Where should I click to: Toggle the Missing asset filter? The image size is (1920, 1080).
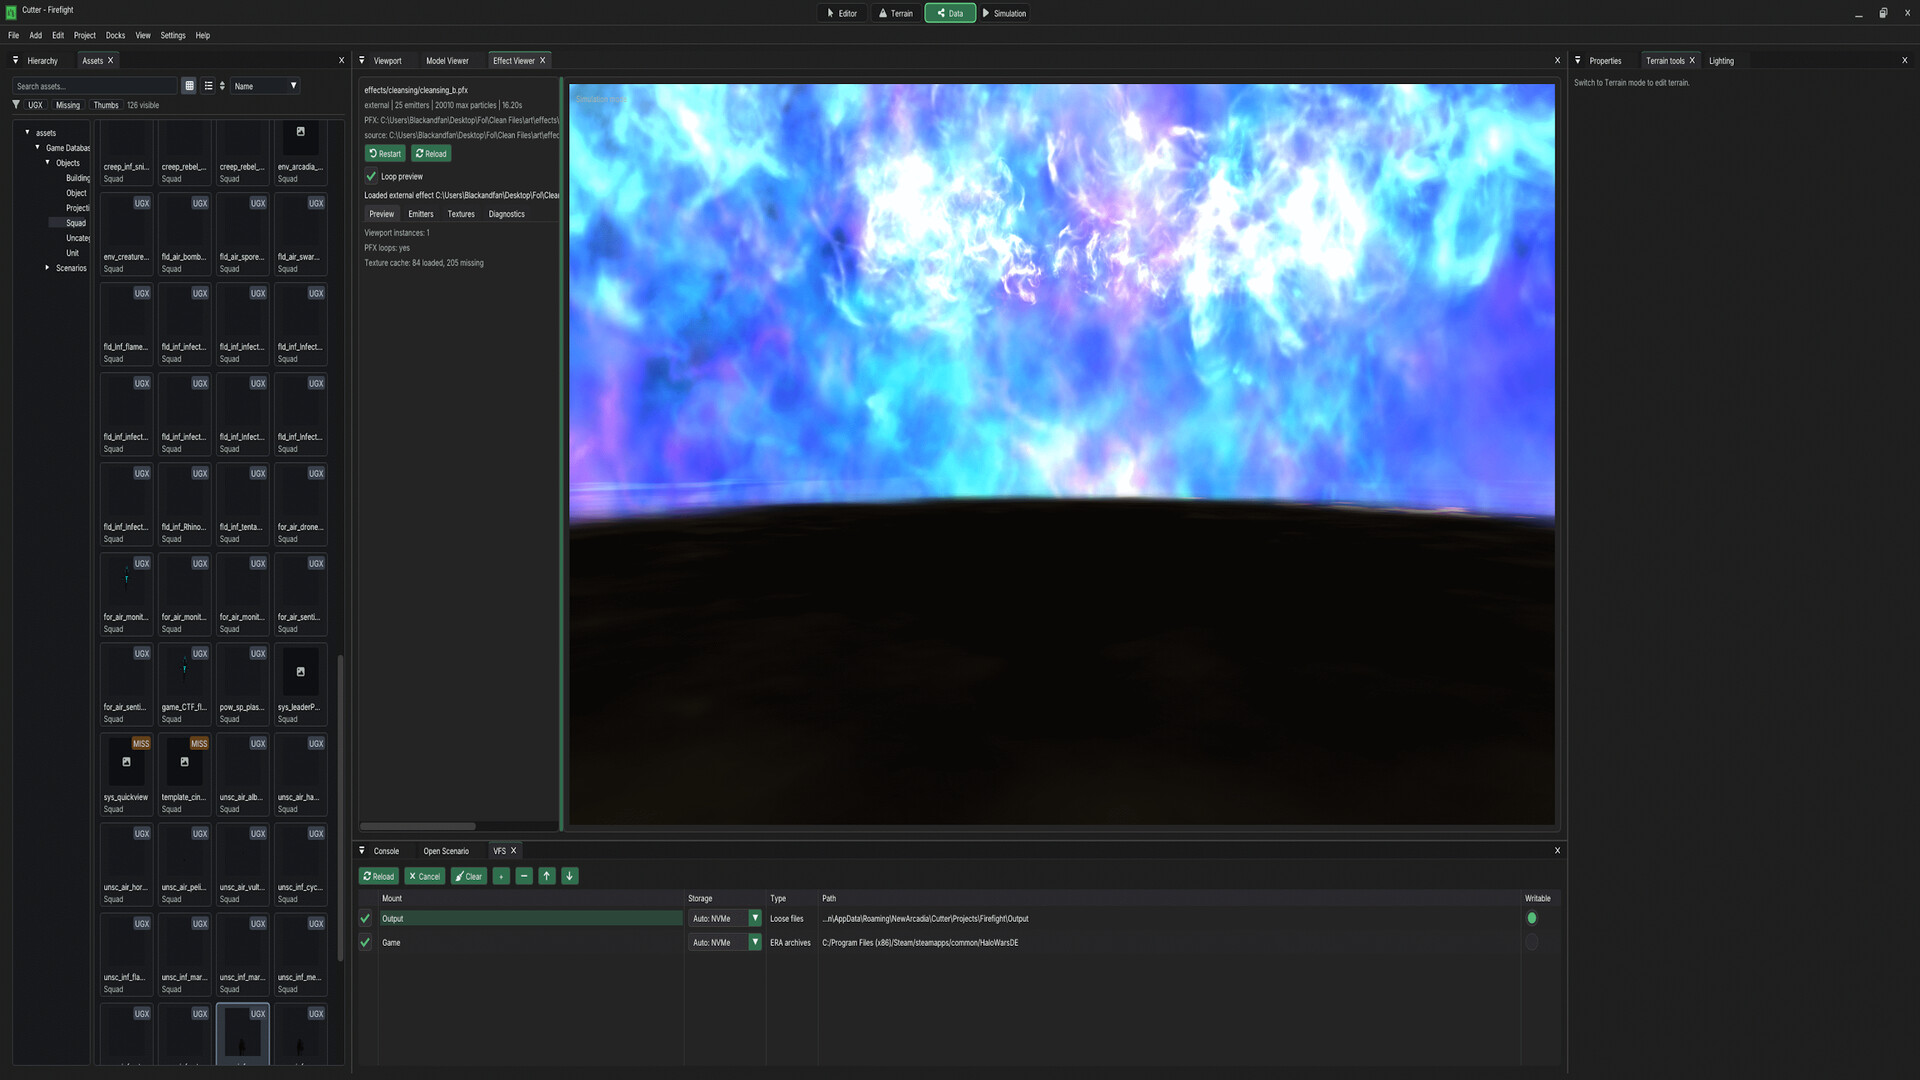point(68,105)
